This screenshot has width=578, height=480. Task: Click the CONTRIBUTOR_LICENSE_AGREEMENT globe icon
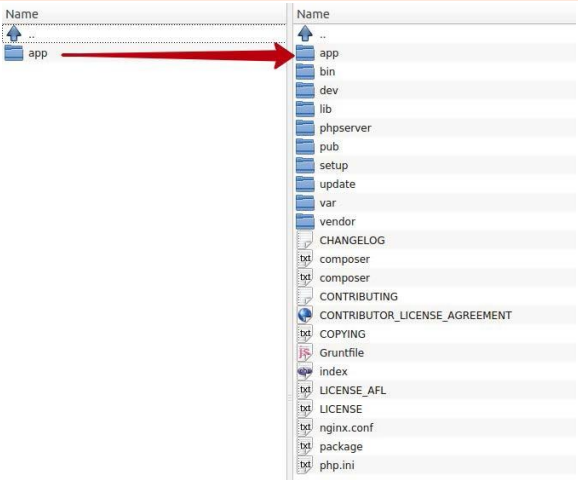coord(305,315)
